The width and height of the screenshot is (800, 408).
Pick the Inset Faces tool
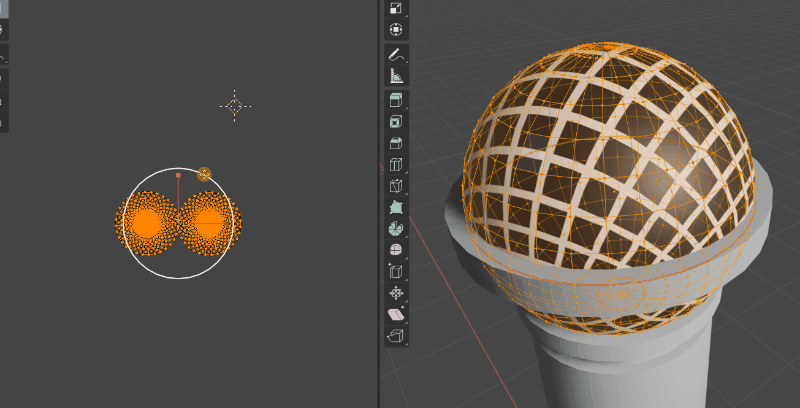click(x=396, y=121)
